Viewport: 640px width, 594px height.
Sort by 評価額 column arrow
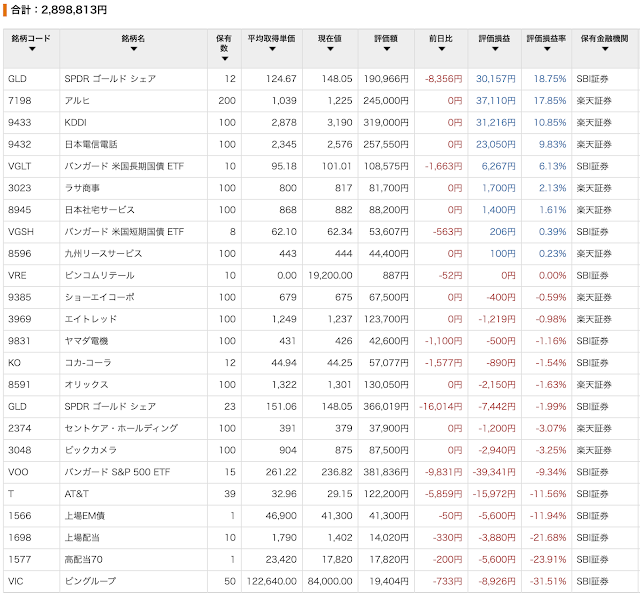pyautogui.click(x=386, y=49)
